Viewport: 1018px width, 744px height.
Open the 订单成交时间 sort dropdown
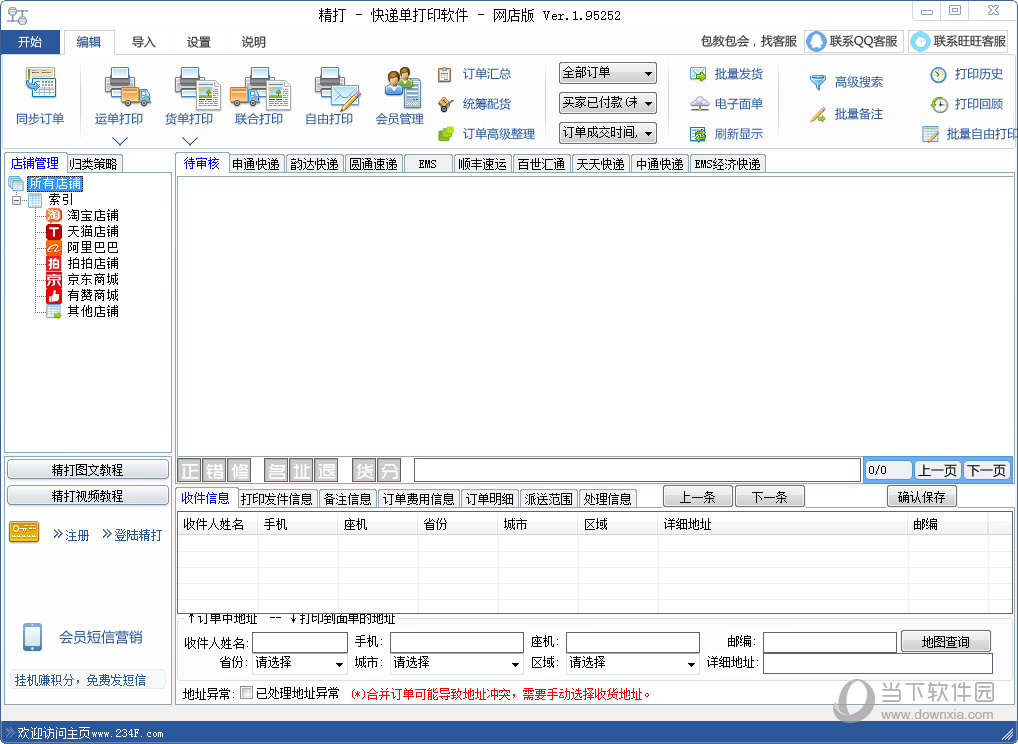click(607, 132)
